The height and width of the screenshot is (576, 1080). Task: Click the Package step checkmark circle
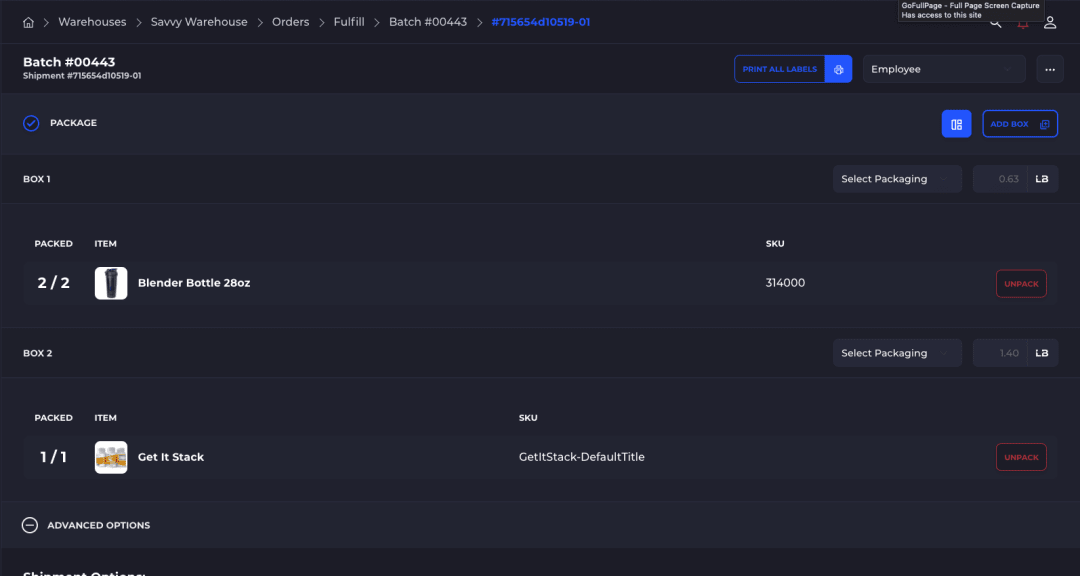[31, 123]
